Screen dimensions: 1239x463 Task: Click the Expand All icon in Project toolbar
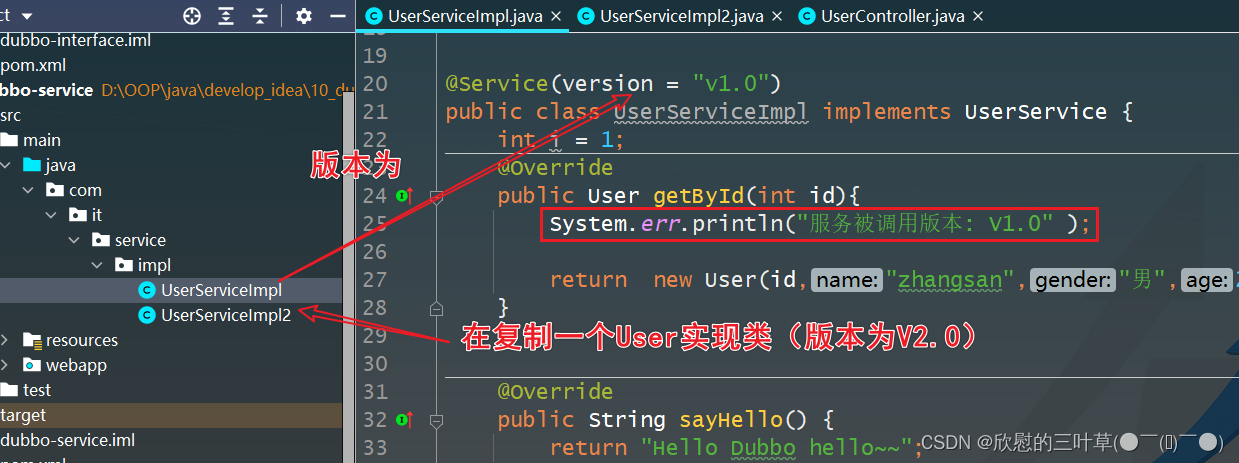coord(226,16)
